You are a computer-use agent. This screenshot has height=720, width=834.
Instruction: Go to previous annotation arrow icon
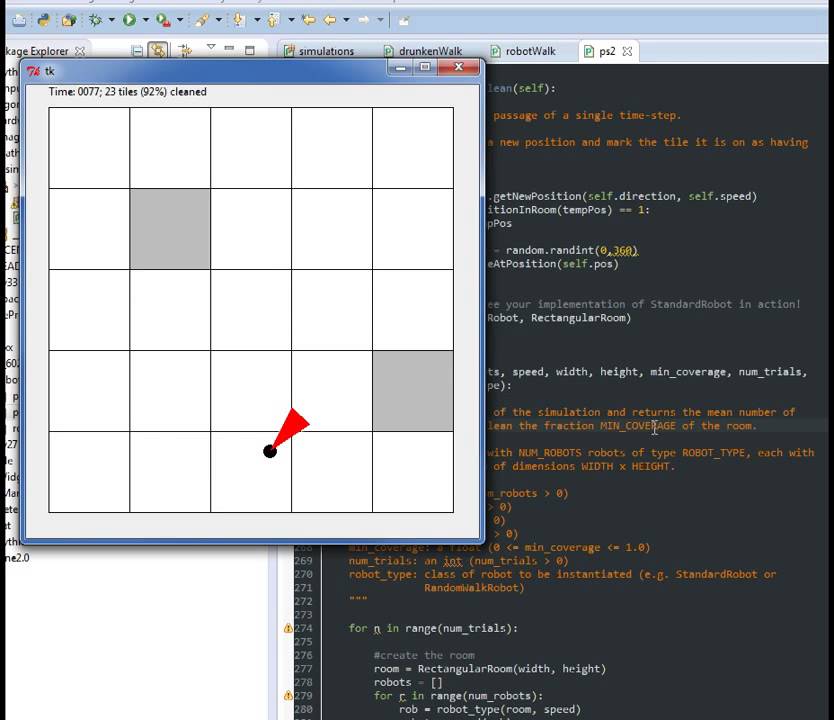(274, 20)
